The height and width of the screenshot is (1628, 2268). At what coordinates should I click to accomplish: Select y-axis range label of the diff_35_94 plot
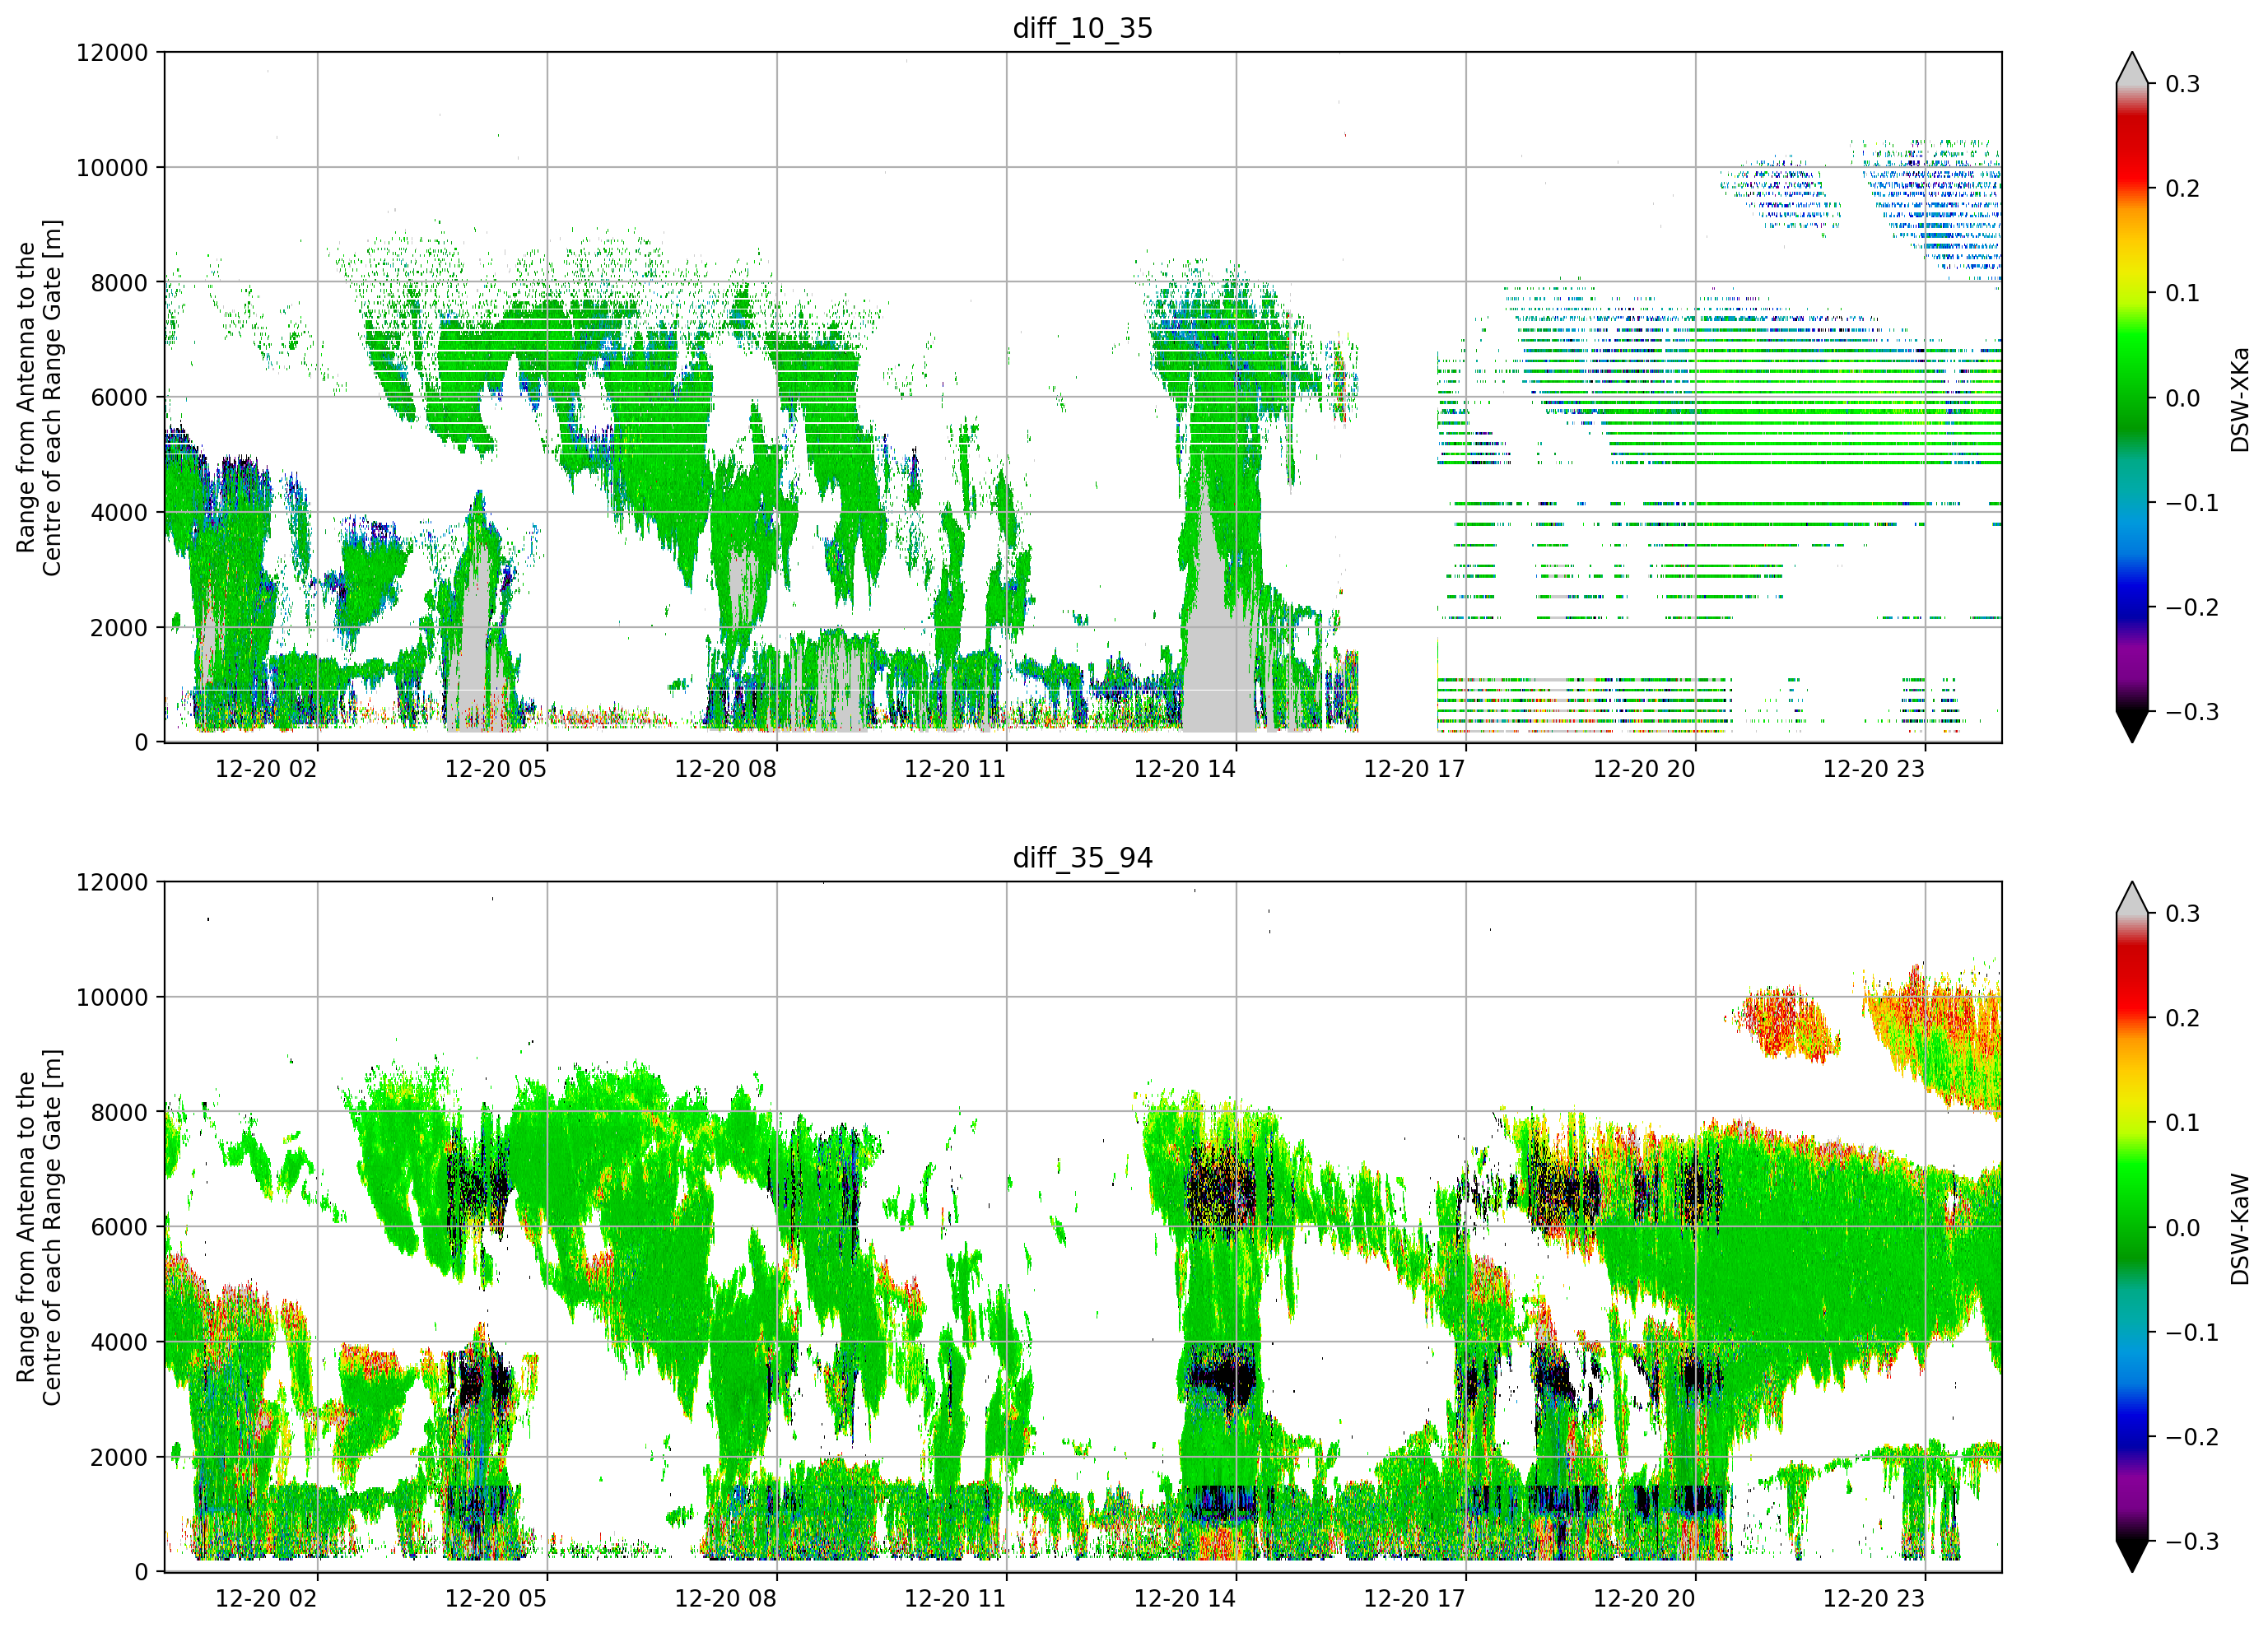tap(39, 1227)
